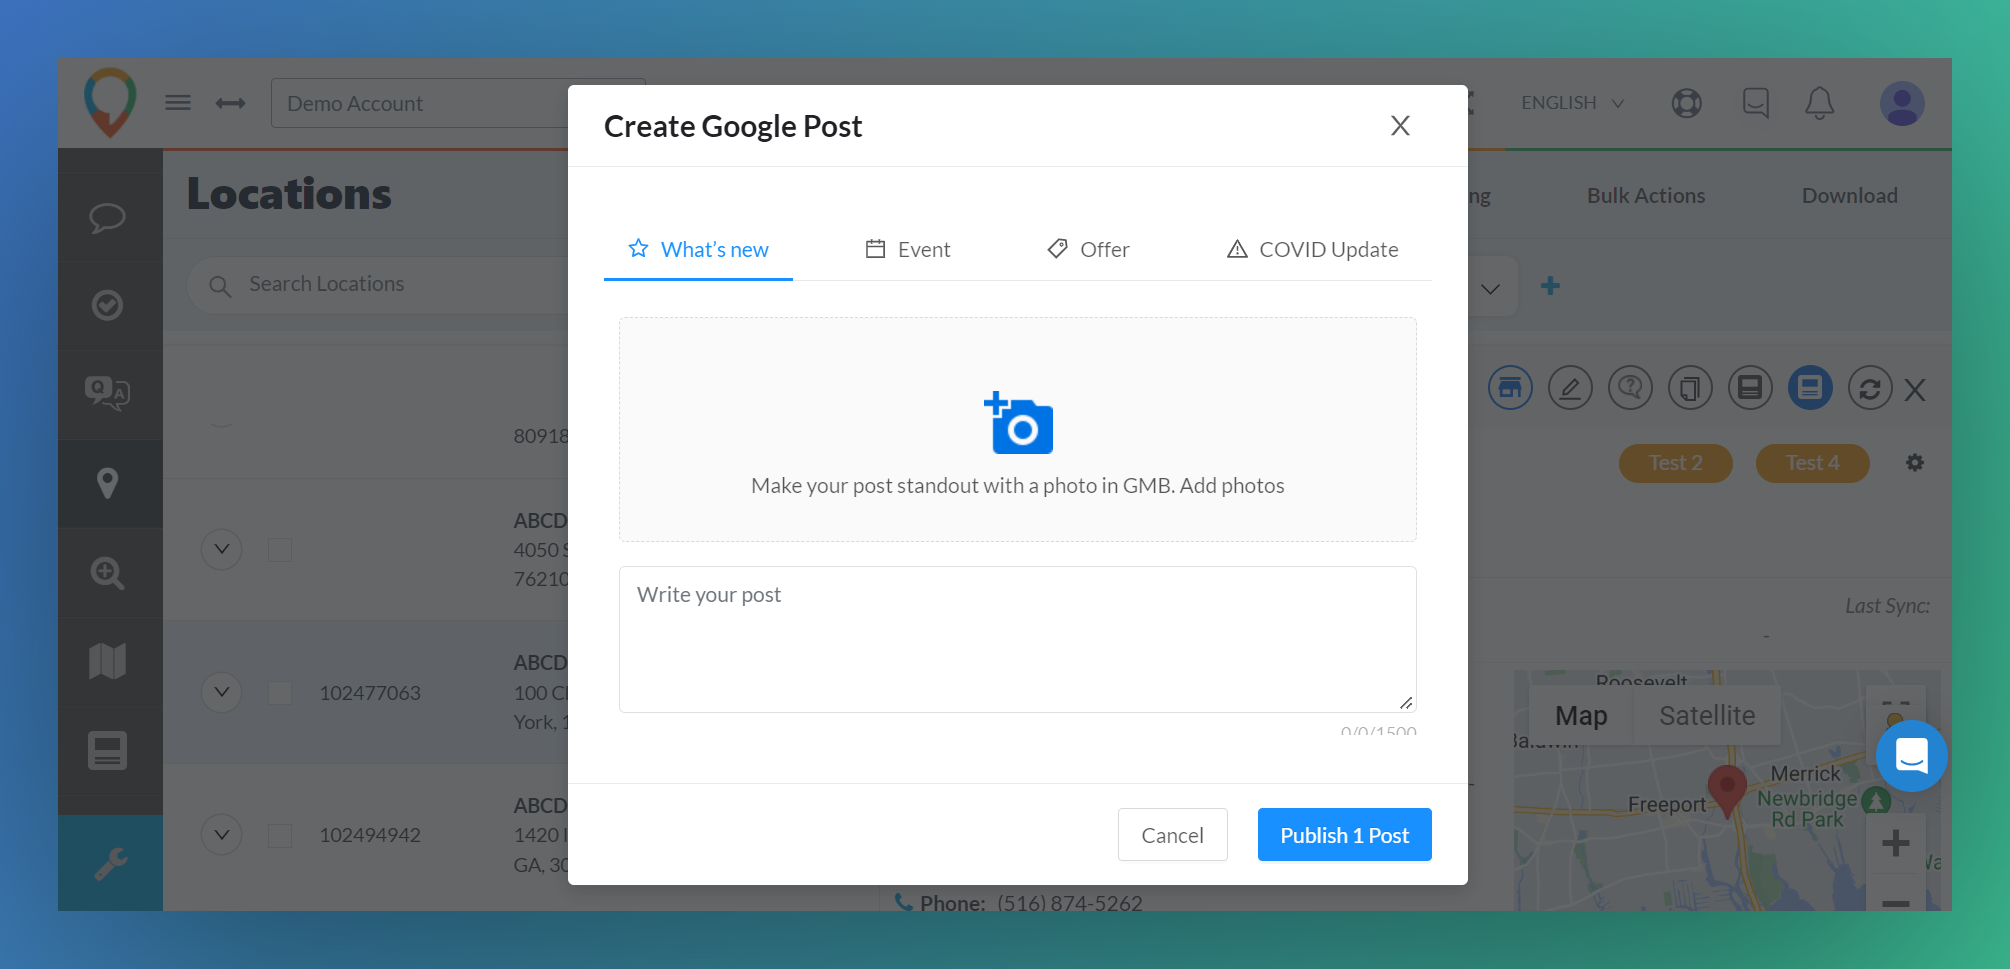Image resolution: width=2010 pixels, height=969 pixels.
Task: Expand the row for location 102494942
Action: pos(222,834)
